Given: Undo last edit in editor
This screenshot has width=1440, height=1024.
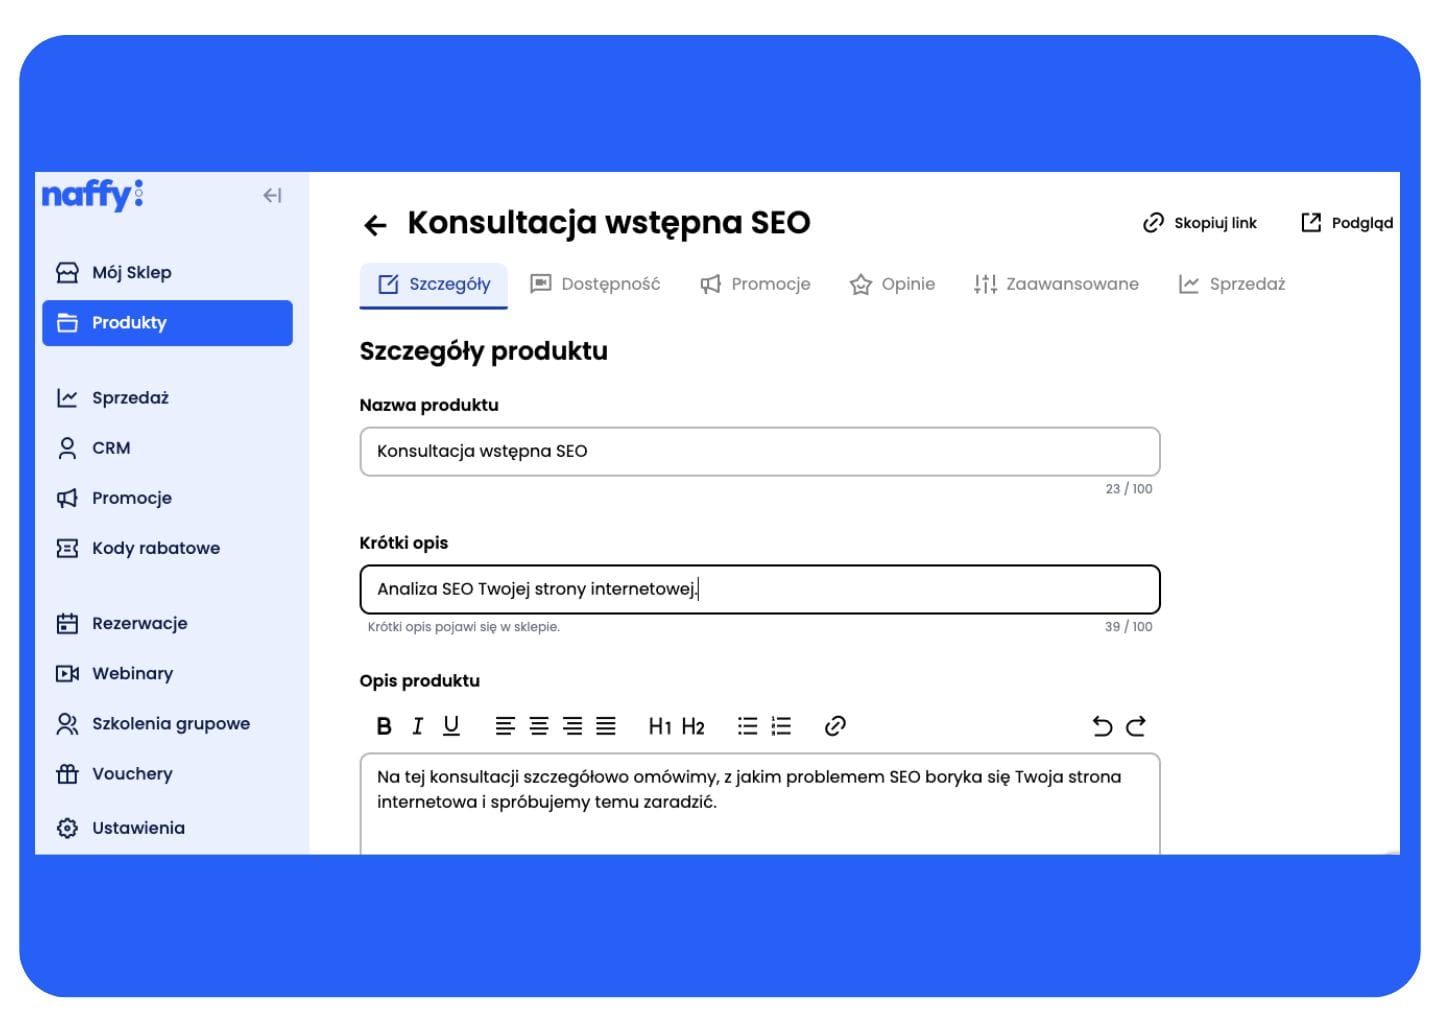Looking at the screenshot, I should (x=1102, y=726).
